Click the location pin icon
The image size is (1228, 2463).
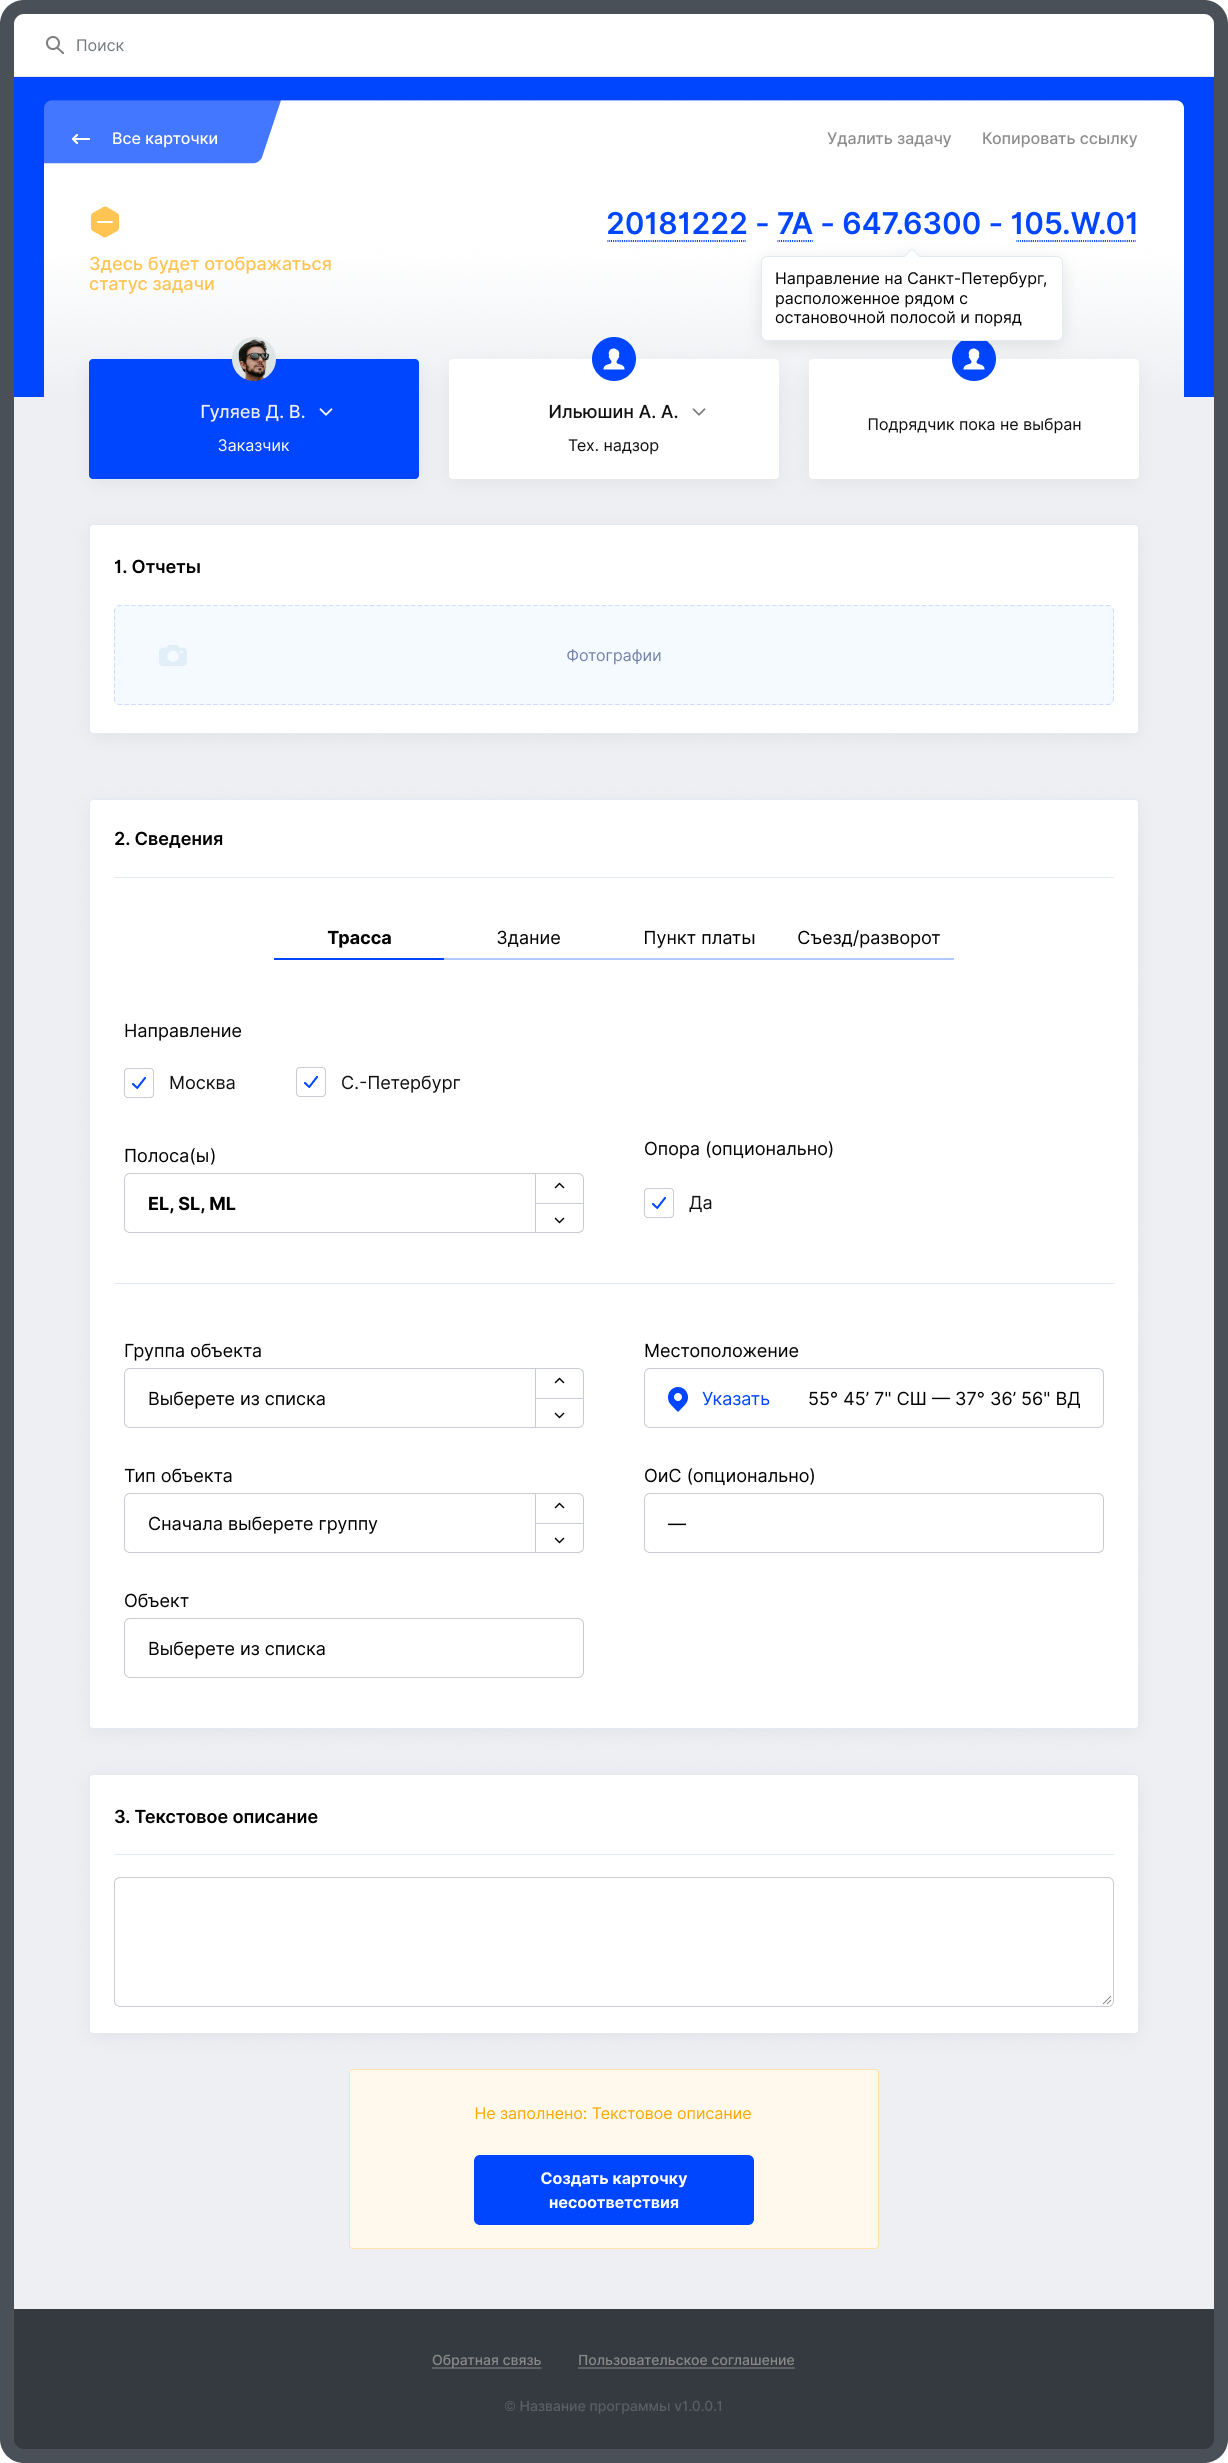[678, 1398]
